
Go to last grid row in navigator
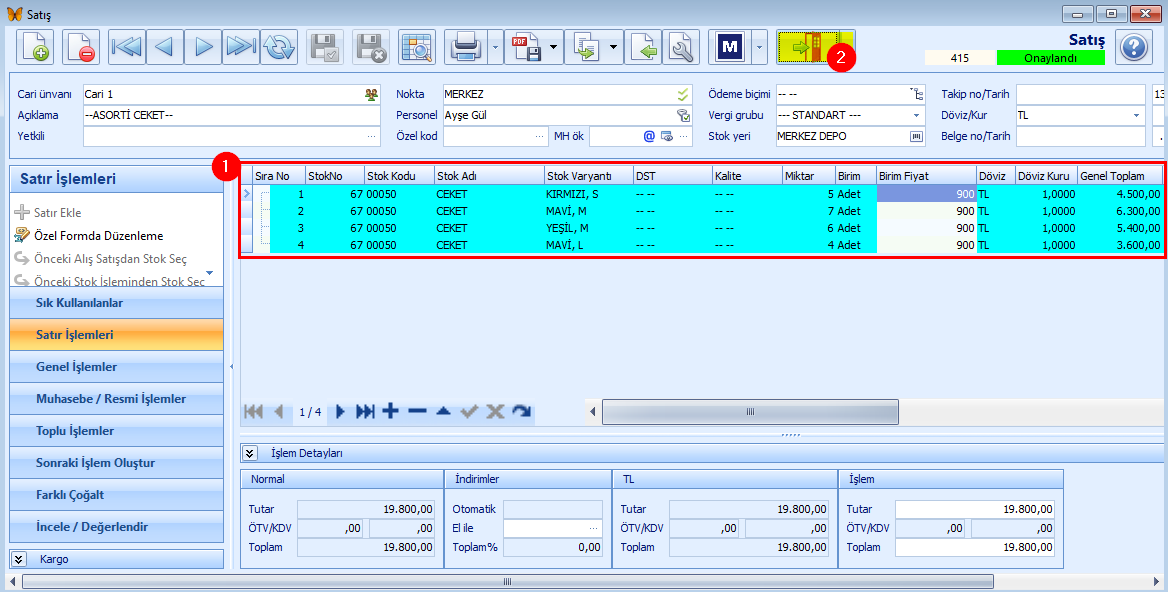364,411
